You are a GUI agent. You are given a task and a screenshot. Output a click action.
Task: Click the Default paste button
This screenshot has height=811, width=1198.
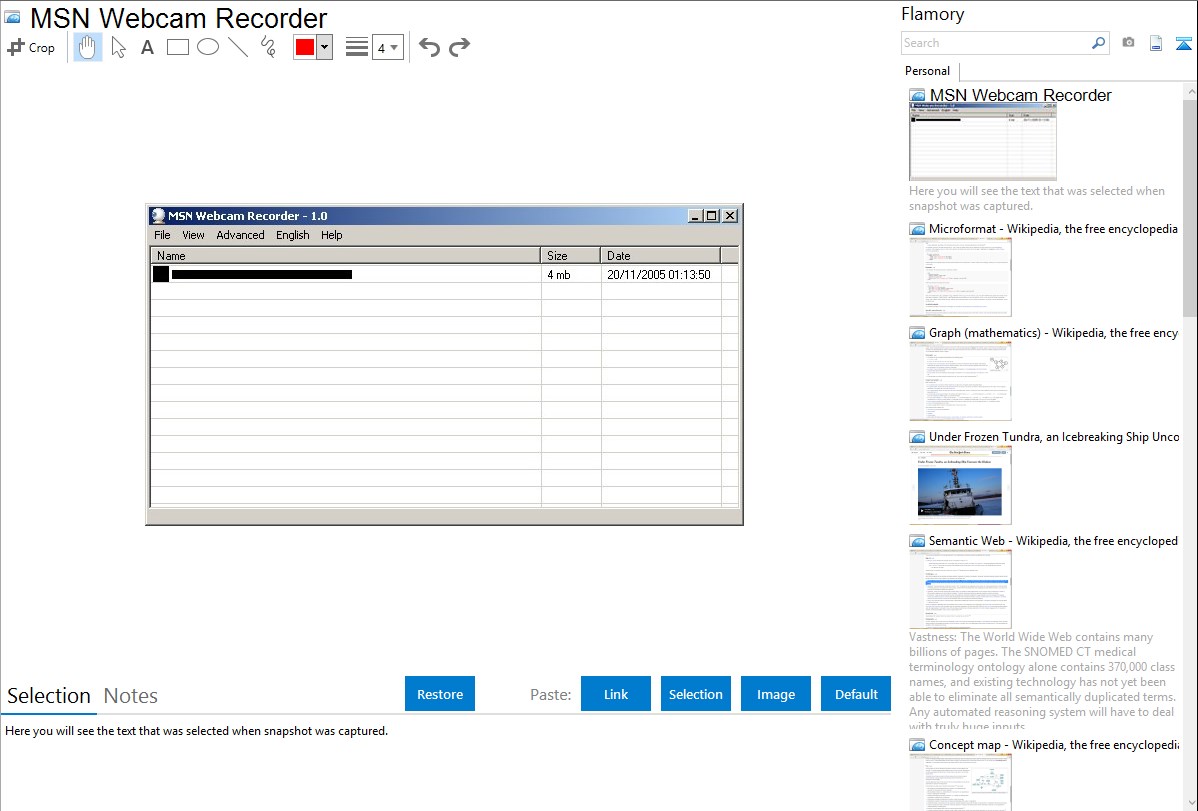pyautogui.click(x=856, y=694)
